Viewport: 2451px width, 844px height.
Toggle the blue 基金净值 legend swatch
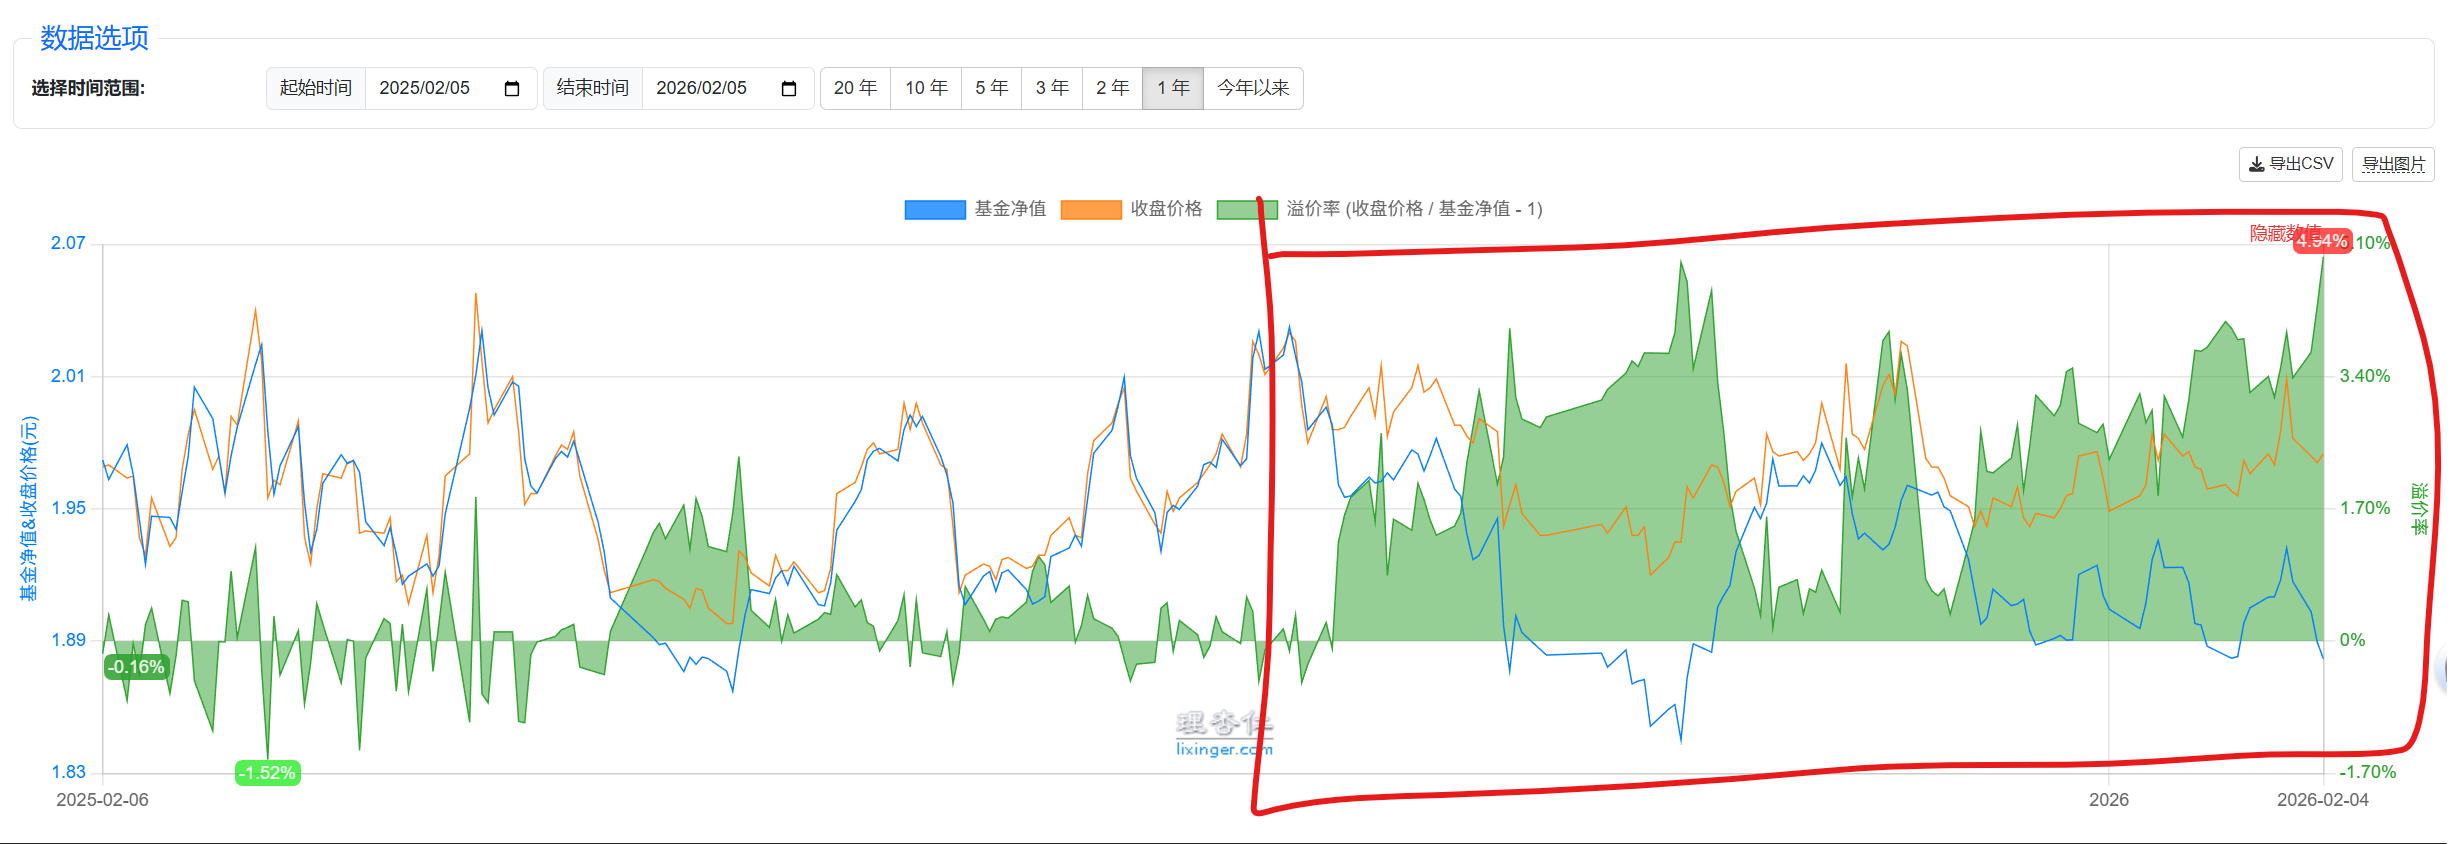click(x=935, y=209)
